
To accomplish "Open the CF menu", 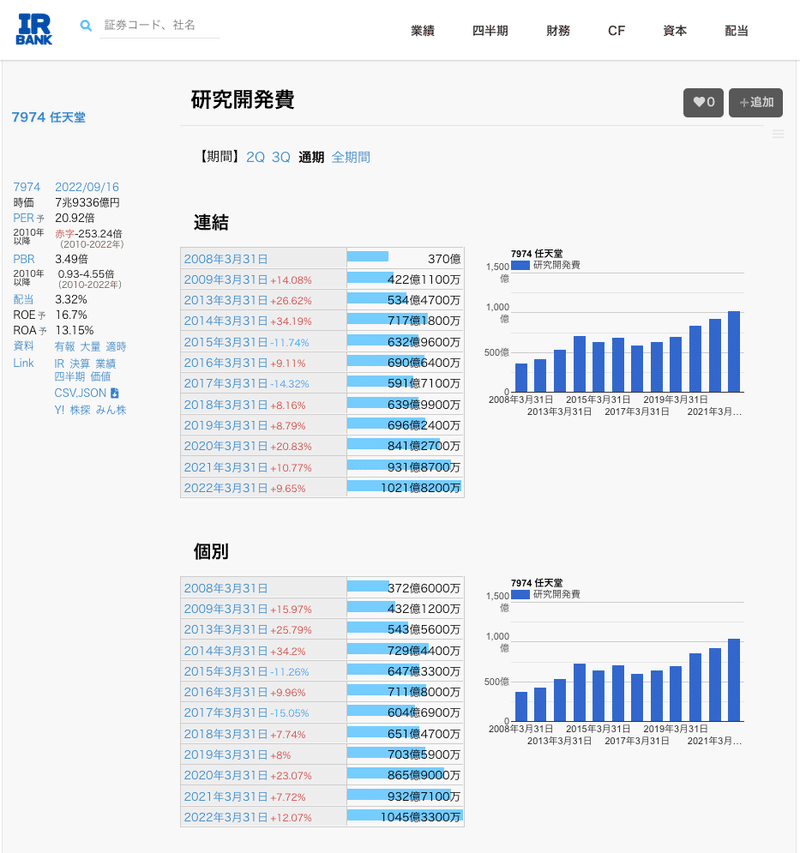I will pyautogui.click(x=616, y=30).
